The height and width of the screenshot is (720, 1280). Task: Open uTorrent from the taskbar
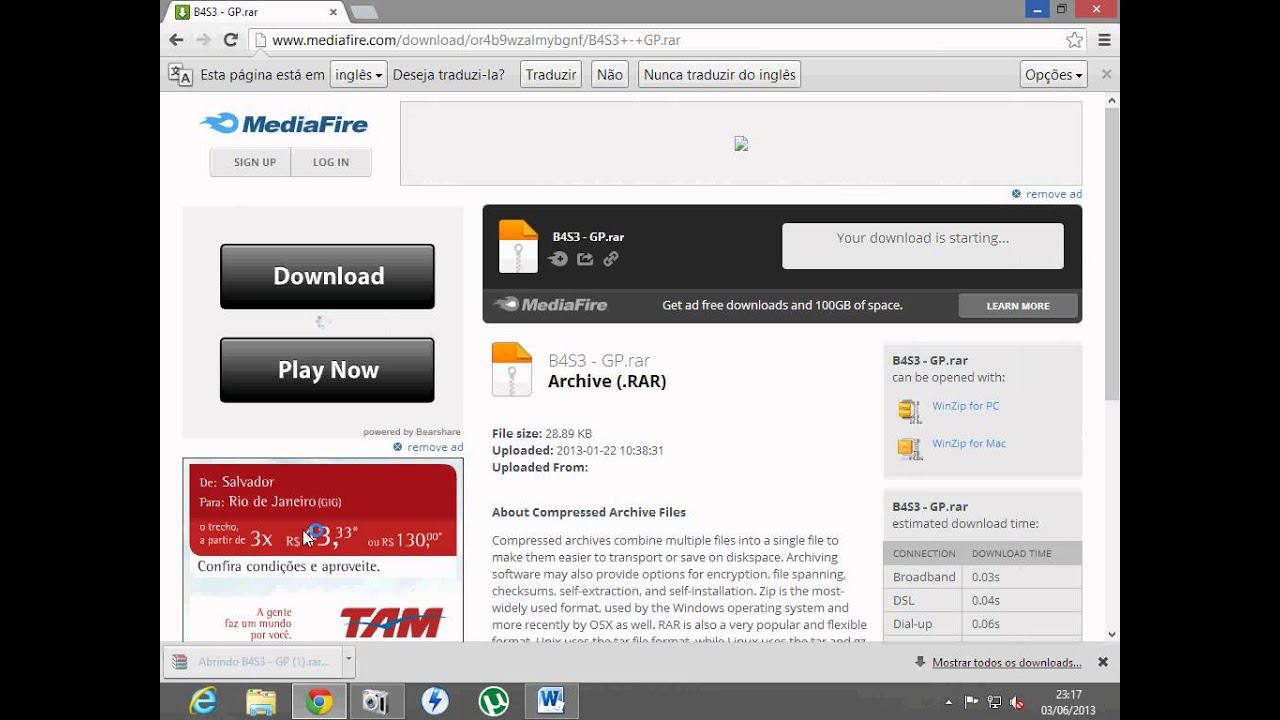click(493, 701)
